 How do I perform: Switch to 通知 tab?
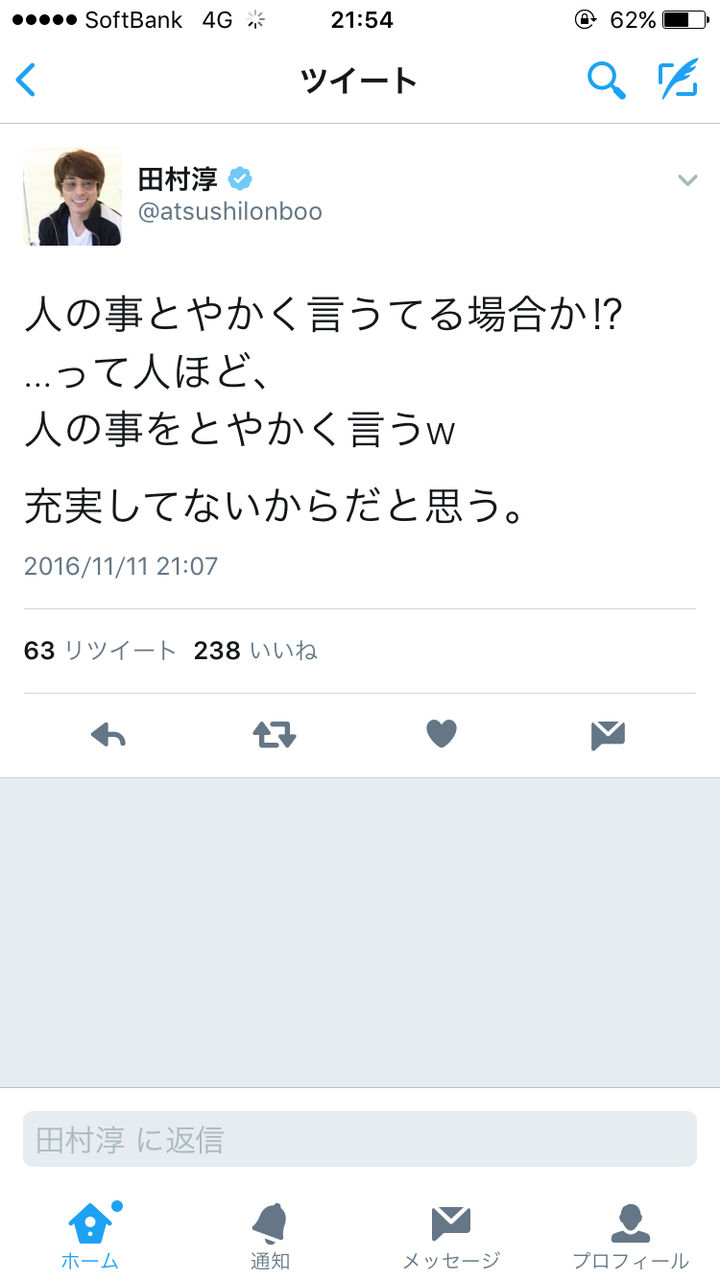coord(270,1236)
